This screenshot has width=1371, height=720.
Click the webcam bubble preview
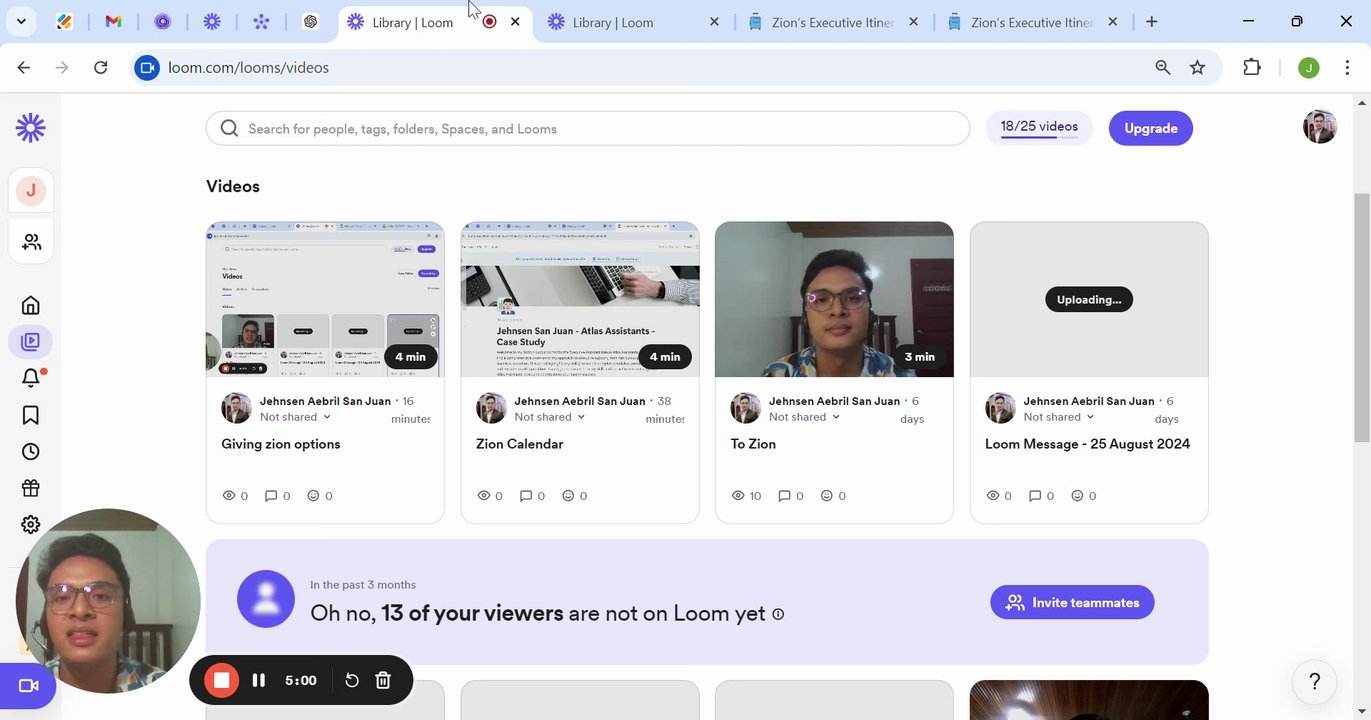tap(108, 601)
